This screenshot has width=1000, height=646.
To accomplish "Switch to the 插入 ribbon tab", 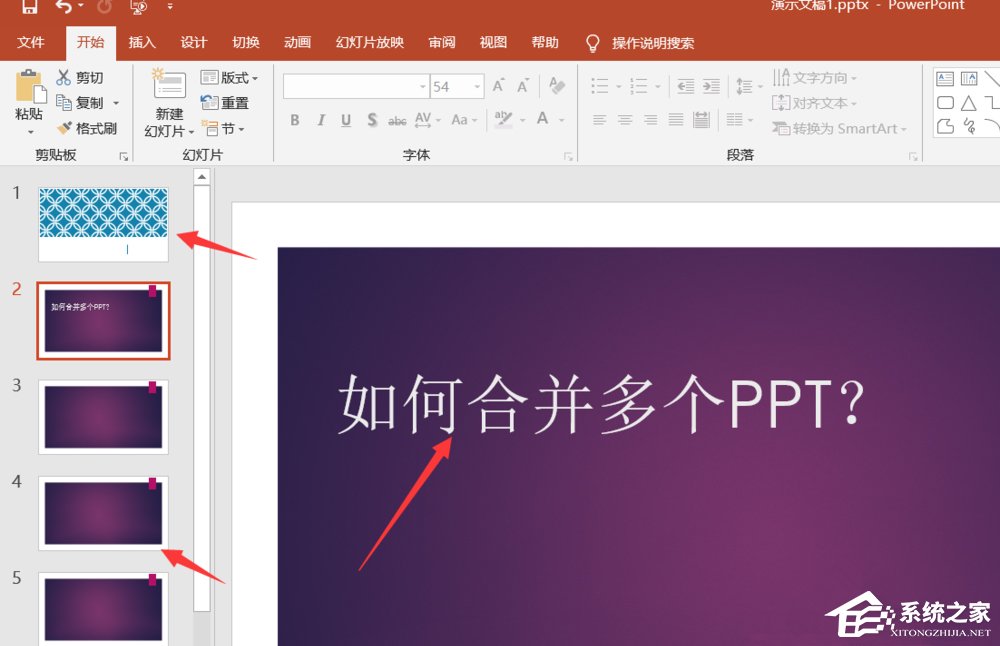I will (x=141, y=42).
